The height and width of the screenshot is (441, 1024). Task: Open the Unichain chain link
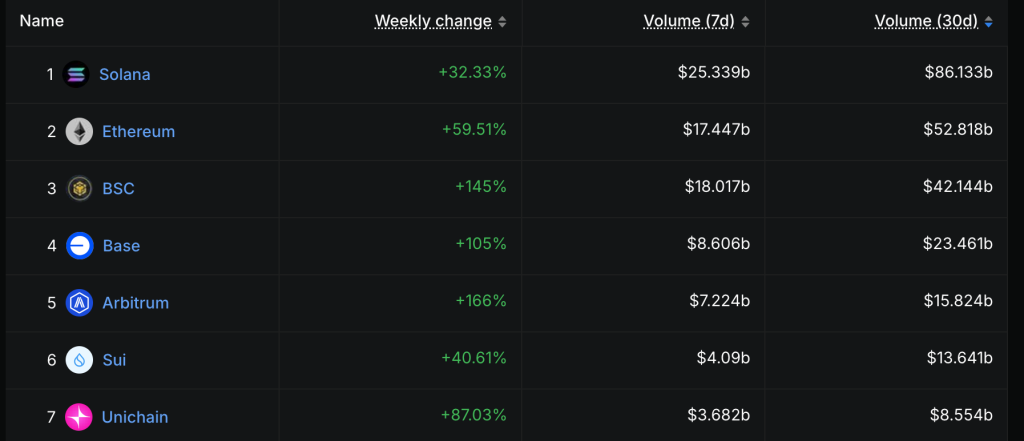coord(135,417)
